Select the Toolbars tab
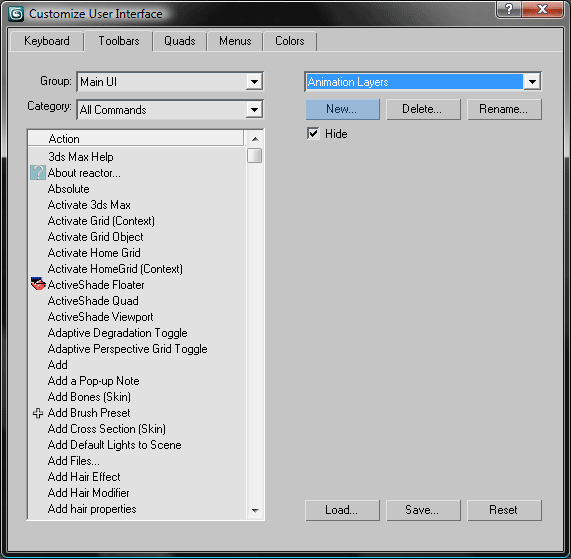 119,41
